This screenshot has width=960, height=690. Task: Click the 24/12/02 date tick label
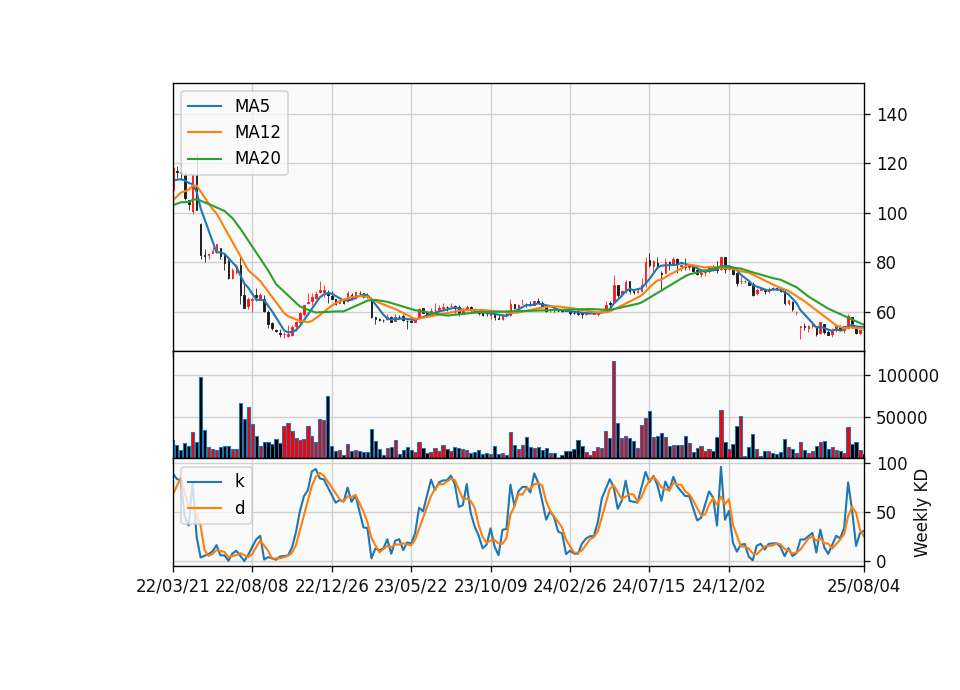tap(729, 586)
